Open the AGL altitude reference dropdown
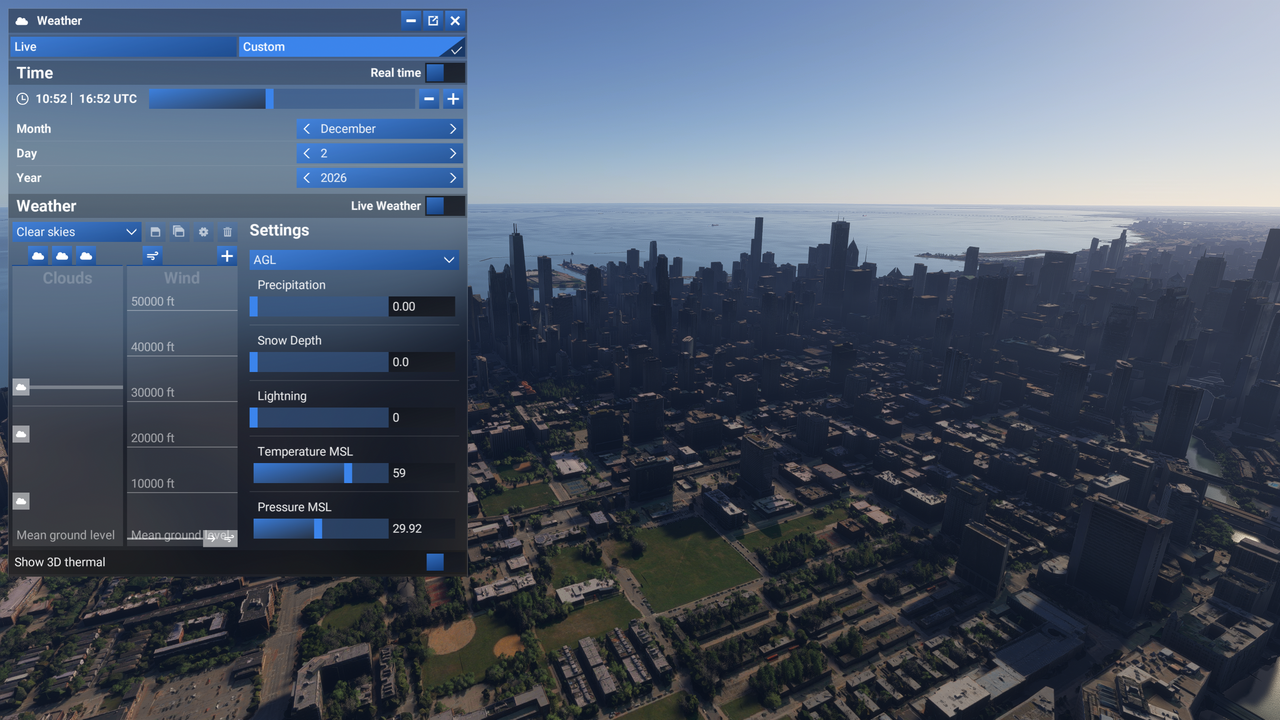The height and width of the screenshot is (720, 1280). click(354, 260)
